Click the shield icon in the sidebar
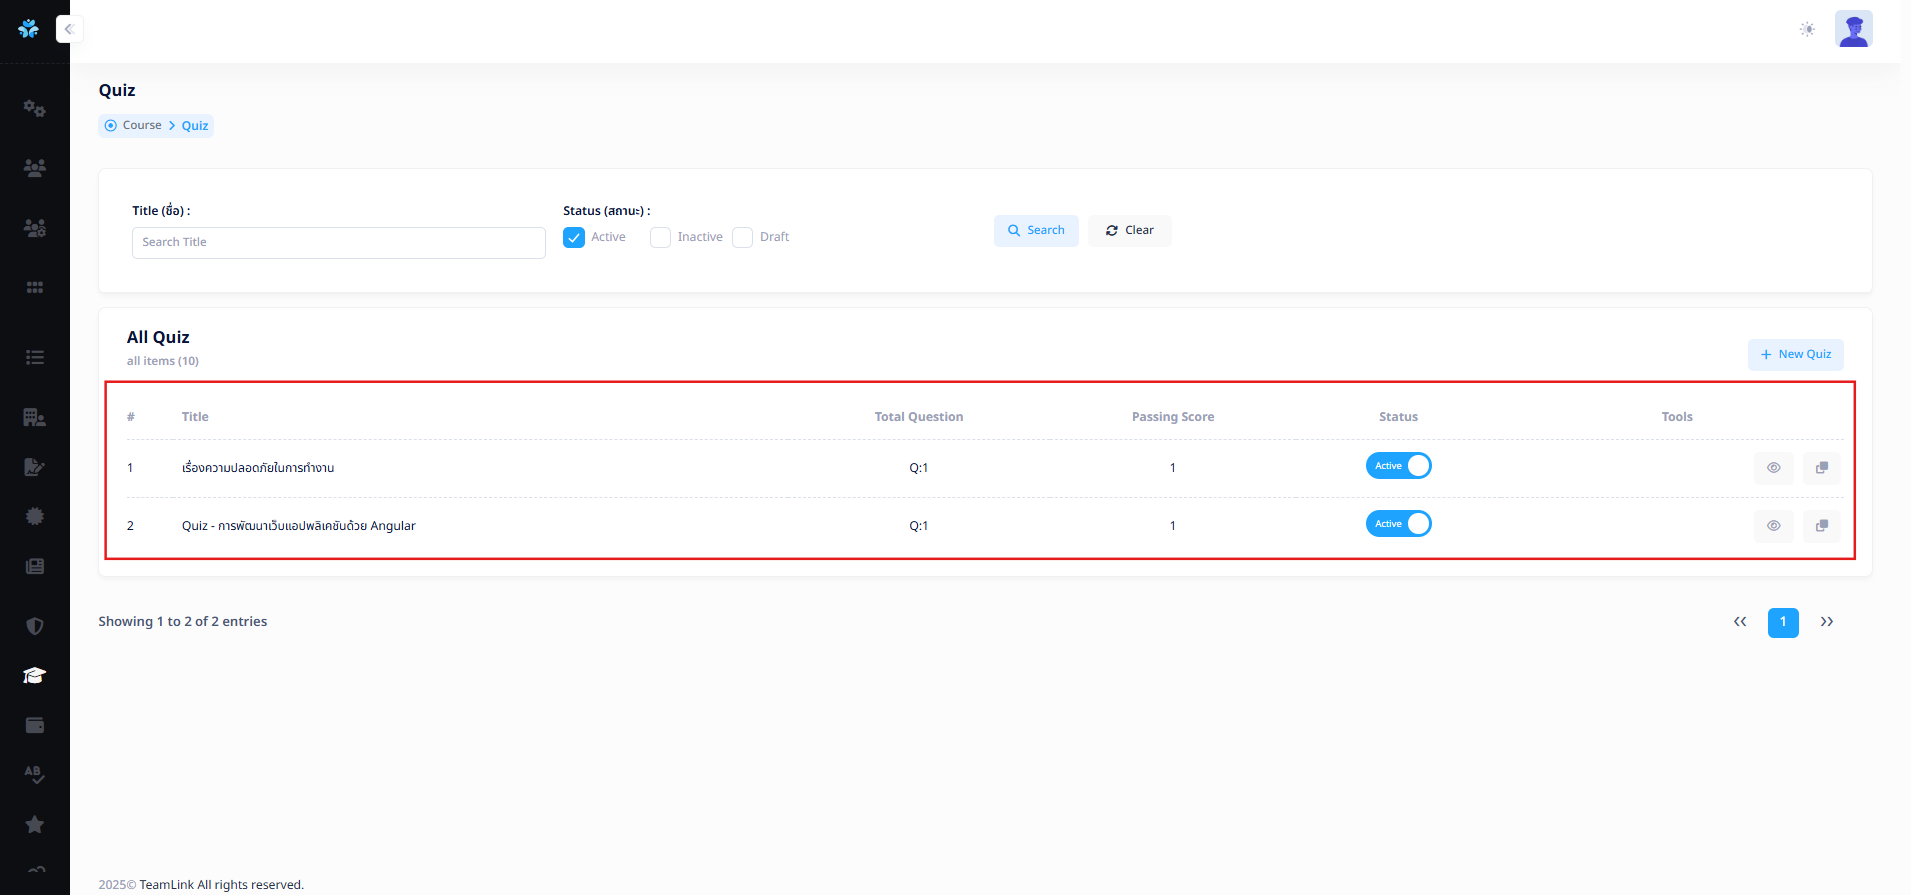This screenshot has width=1911, height=895. (x=34, y=626)
